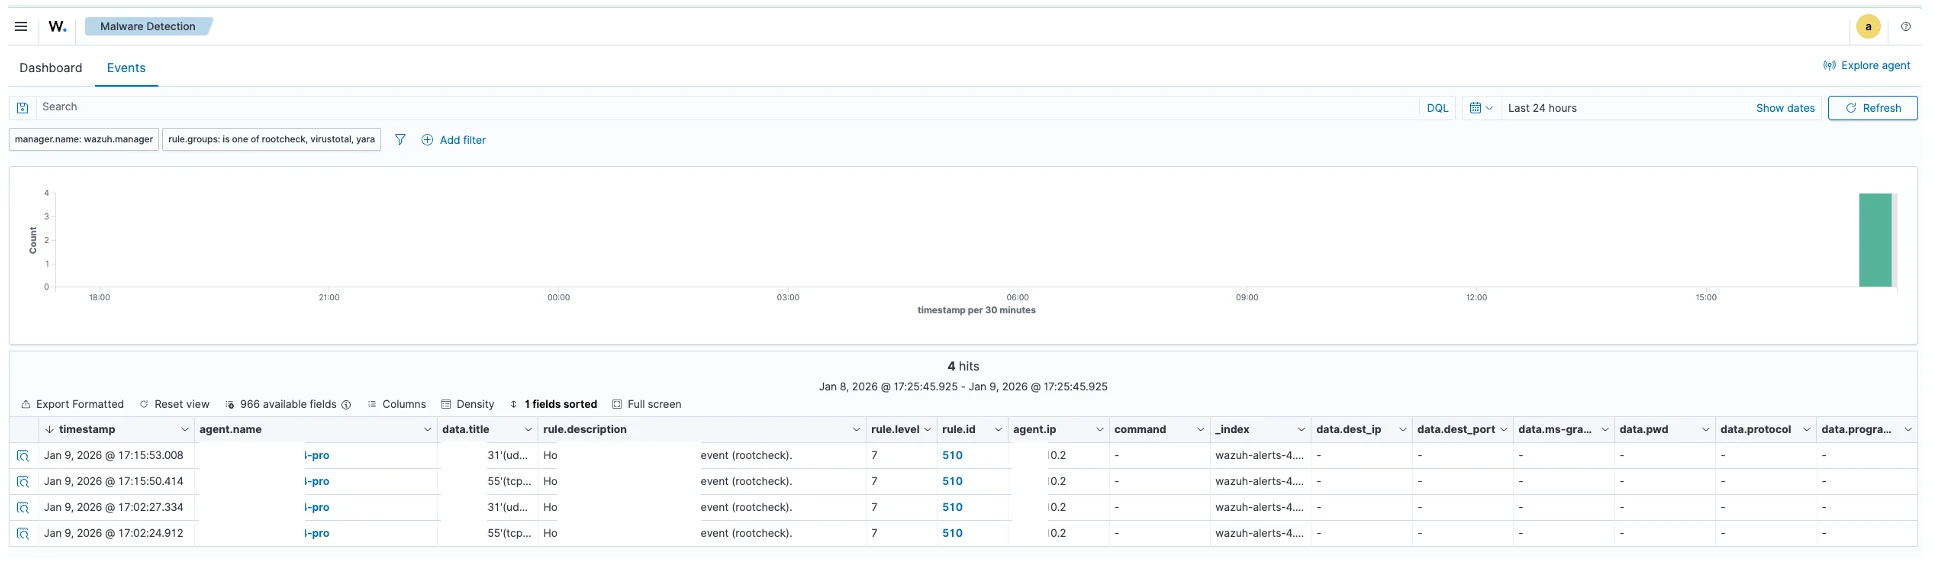The width and height of the screenshot is (1935, 561).
Task: Open the help icon in header
Action: 1905,27
